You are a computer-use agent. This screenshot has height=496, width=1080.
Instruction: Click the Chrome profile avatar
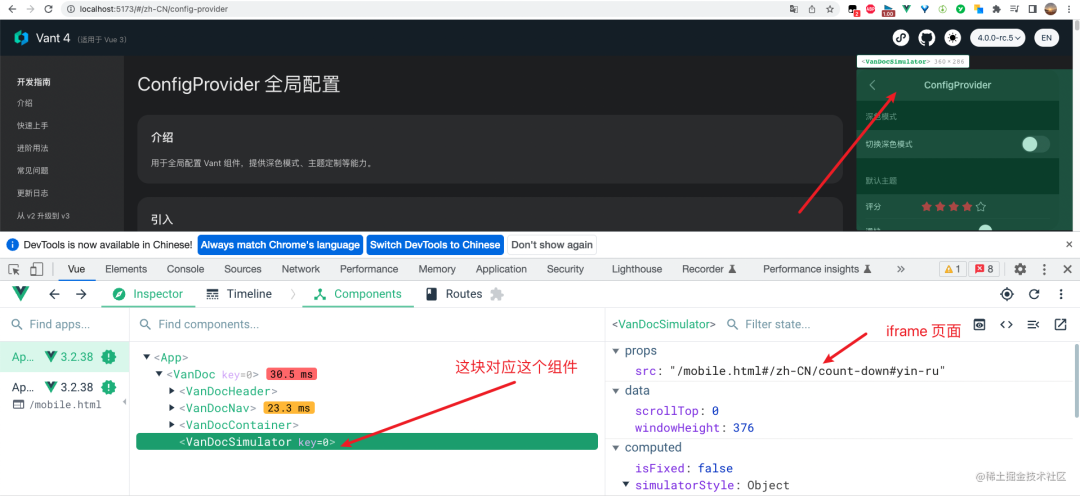pos(1050,9)
